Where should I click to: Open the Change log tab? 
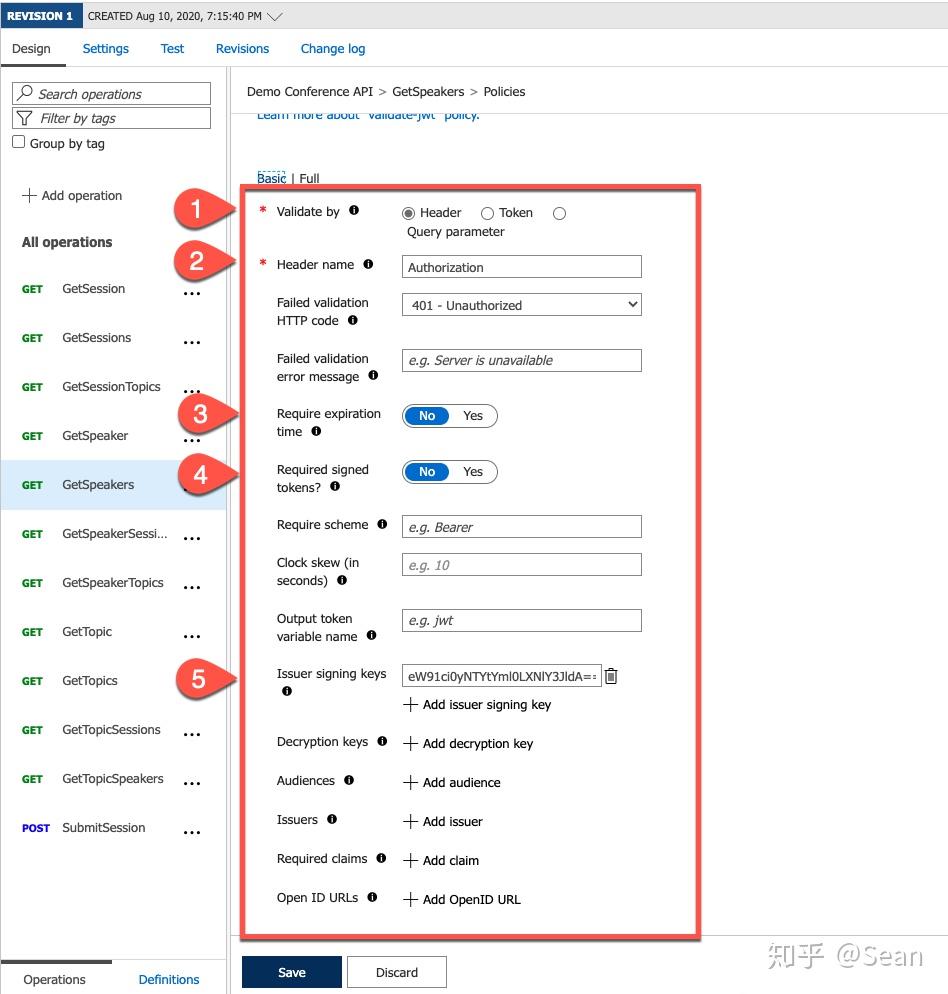(x=333, y=49)
